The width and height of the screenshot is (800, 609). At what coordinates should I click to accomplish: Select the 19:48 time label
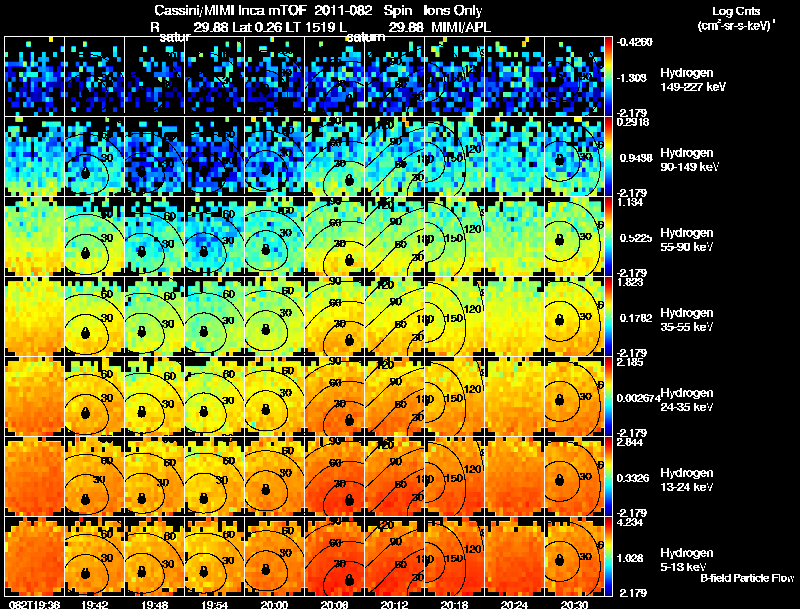(155, 604)
